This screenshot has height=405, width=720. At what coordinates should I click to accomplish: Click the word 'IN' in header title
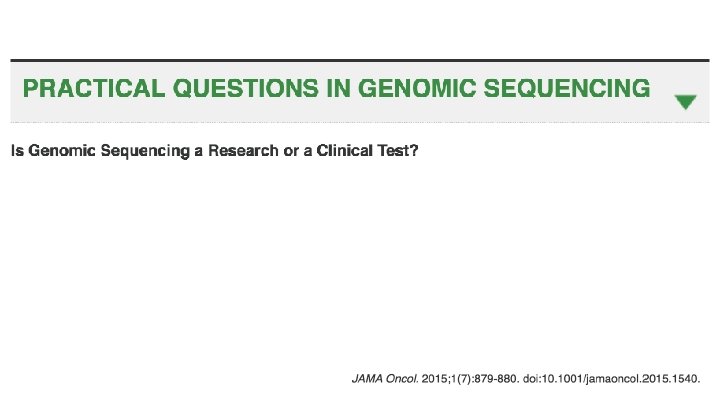pos(339,89)
